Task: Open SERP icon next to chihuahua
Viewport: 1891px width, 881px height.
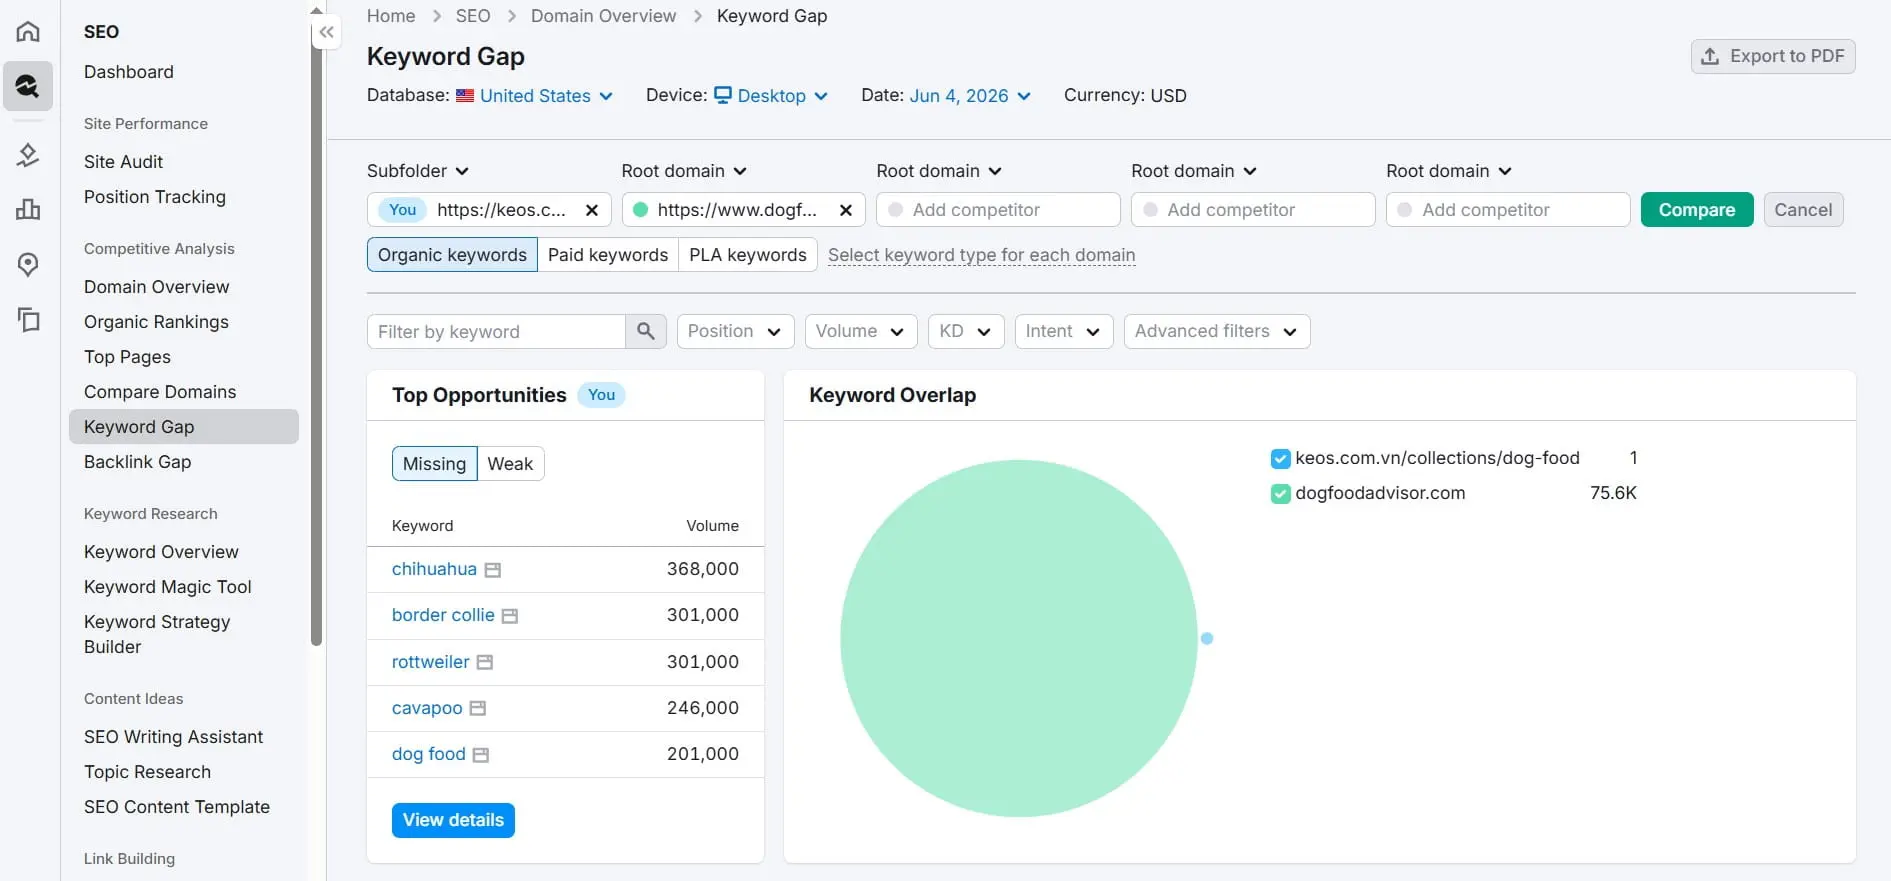Action: [493, 570]
